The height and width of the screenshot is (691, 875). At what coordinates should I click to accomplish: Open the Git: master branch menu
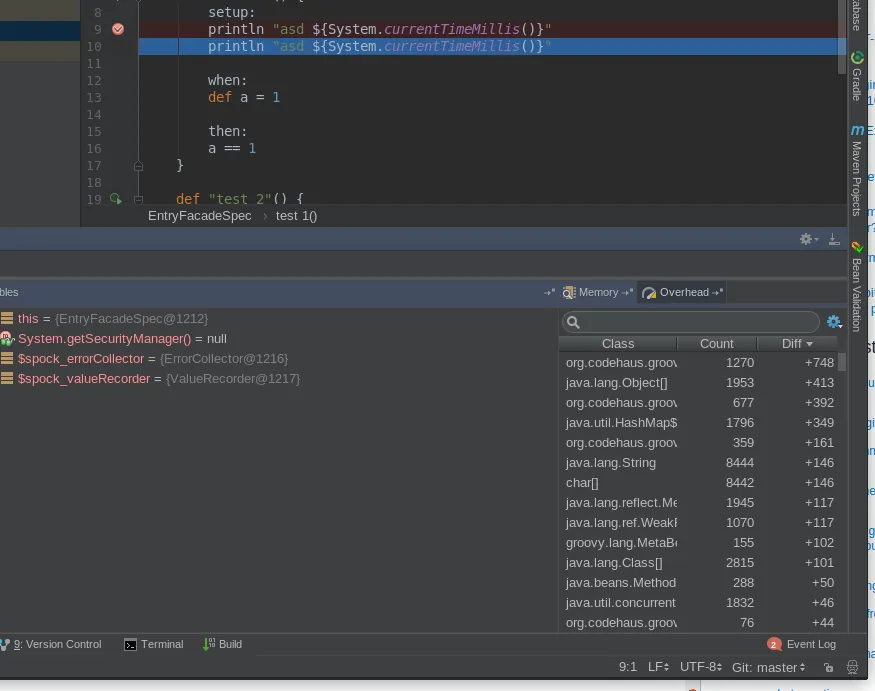point(768,667)
